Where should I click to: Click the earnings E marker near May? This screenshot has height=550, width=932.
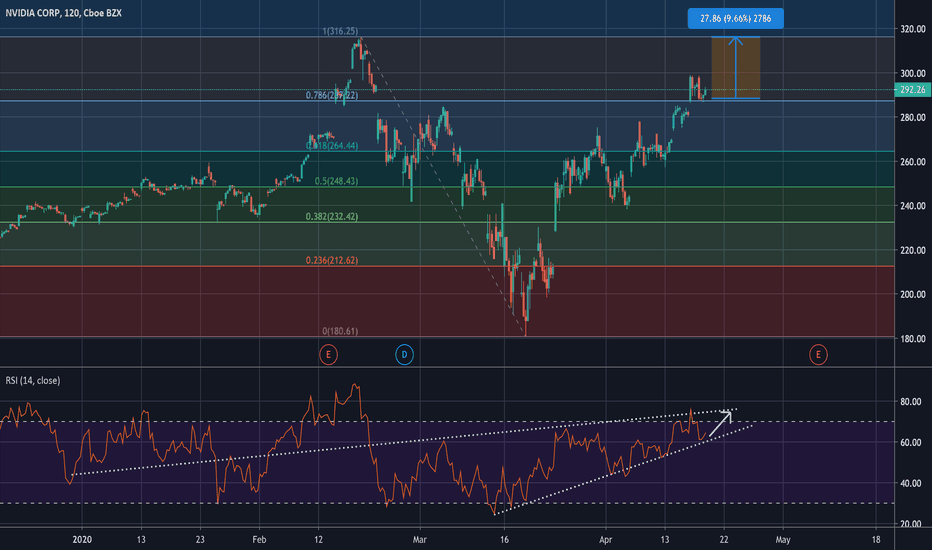coord(818,354)
